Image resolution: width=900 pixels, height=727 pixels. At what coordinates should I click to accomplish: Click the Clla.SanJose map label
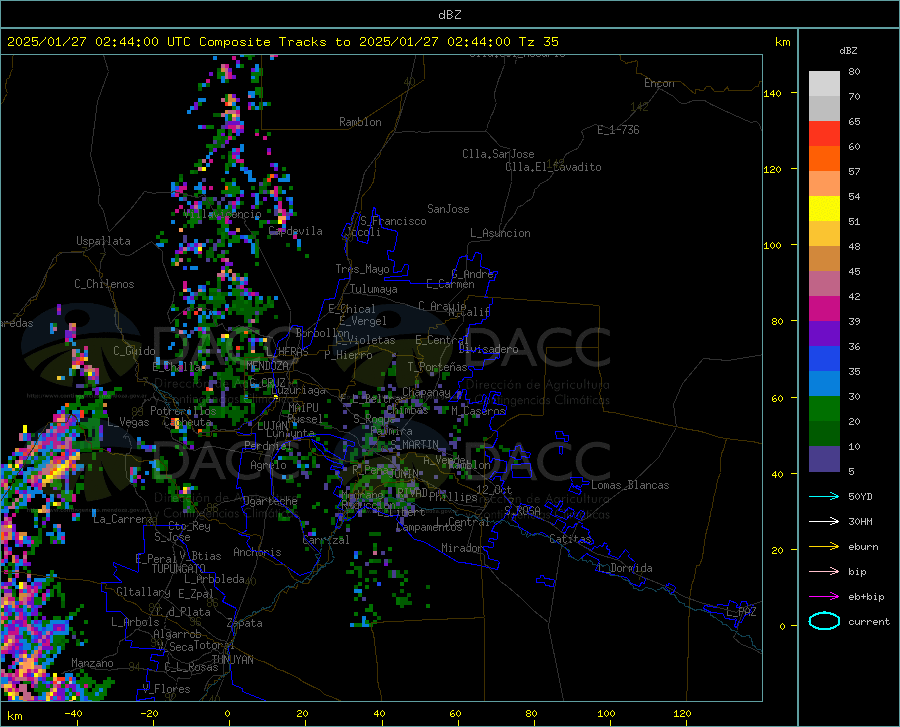click(x=498, y=154)
